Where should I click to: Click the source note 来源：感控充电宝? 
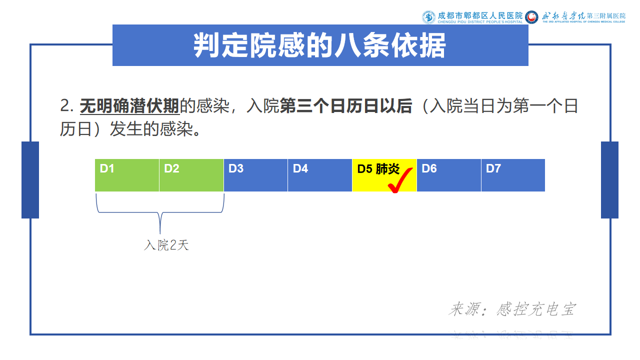(512, 309)
